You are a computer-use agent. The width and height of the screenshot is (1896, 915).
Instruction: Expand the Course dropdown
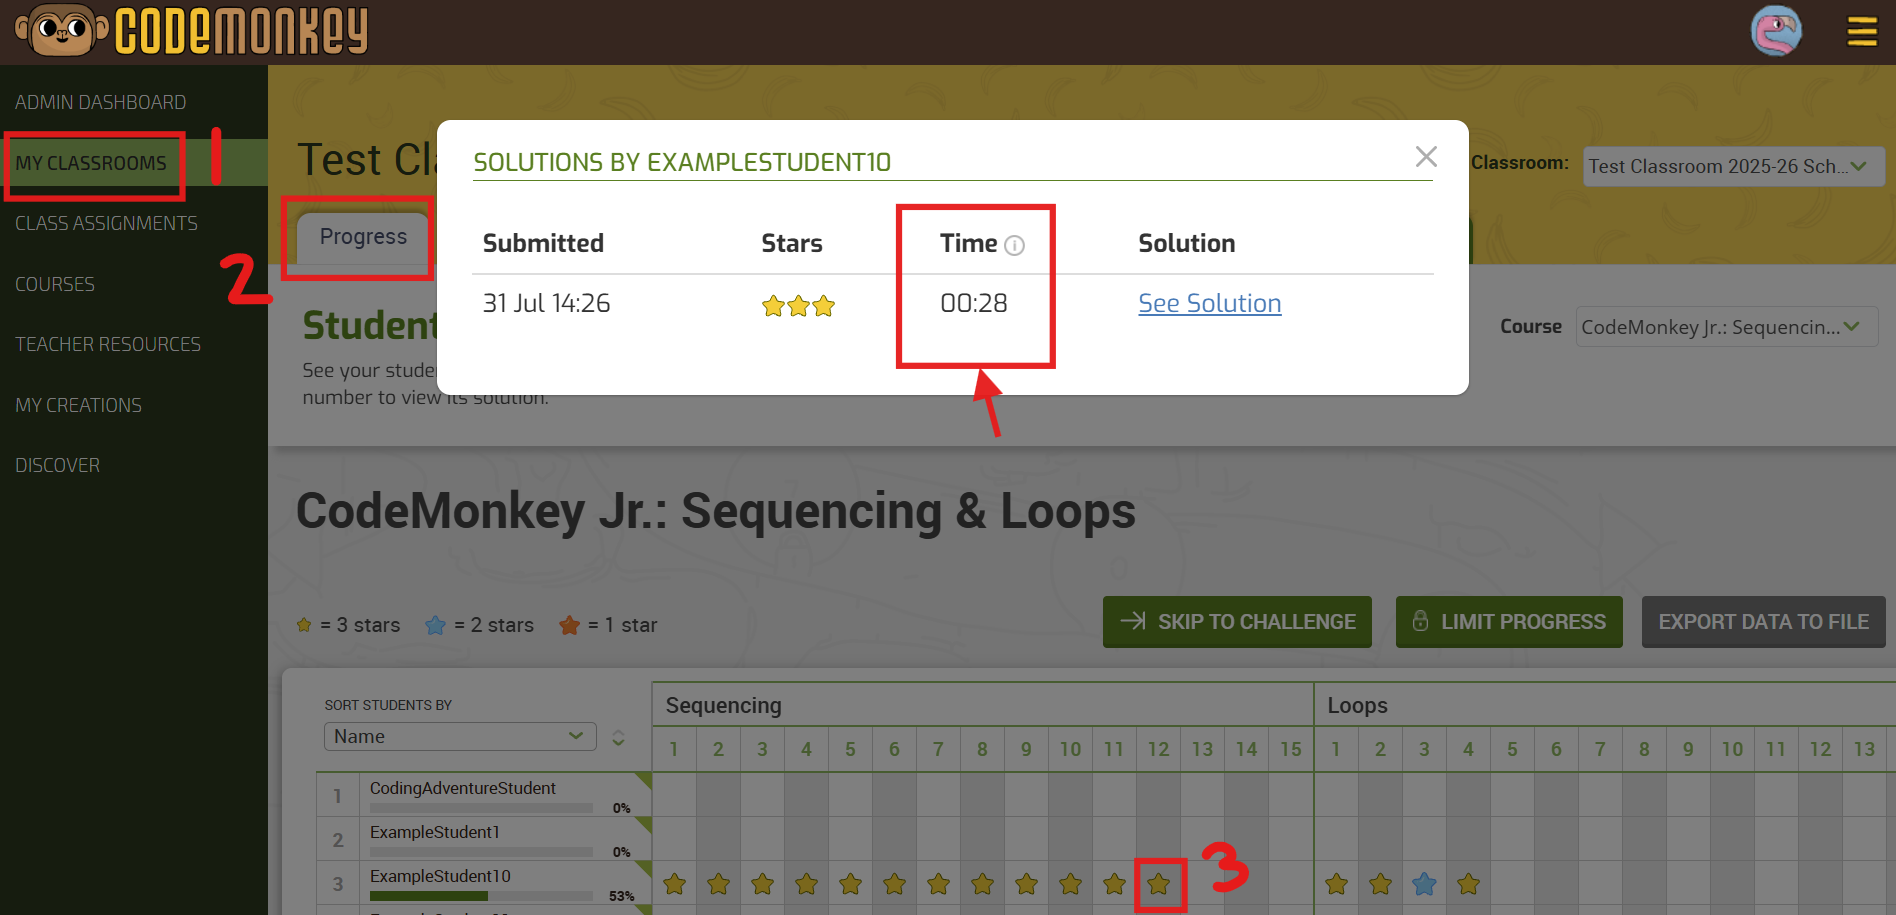[x=1725, y=327]
